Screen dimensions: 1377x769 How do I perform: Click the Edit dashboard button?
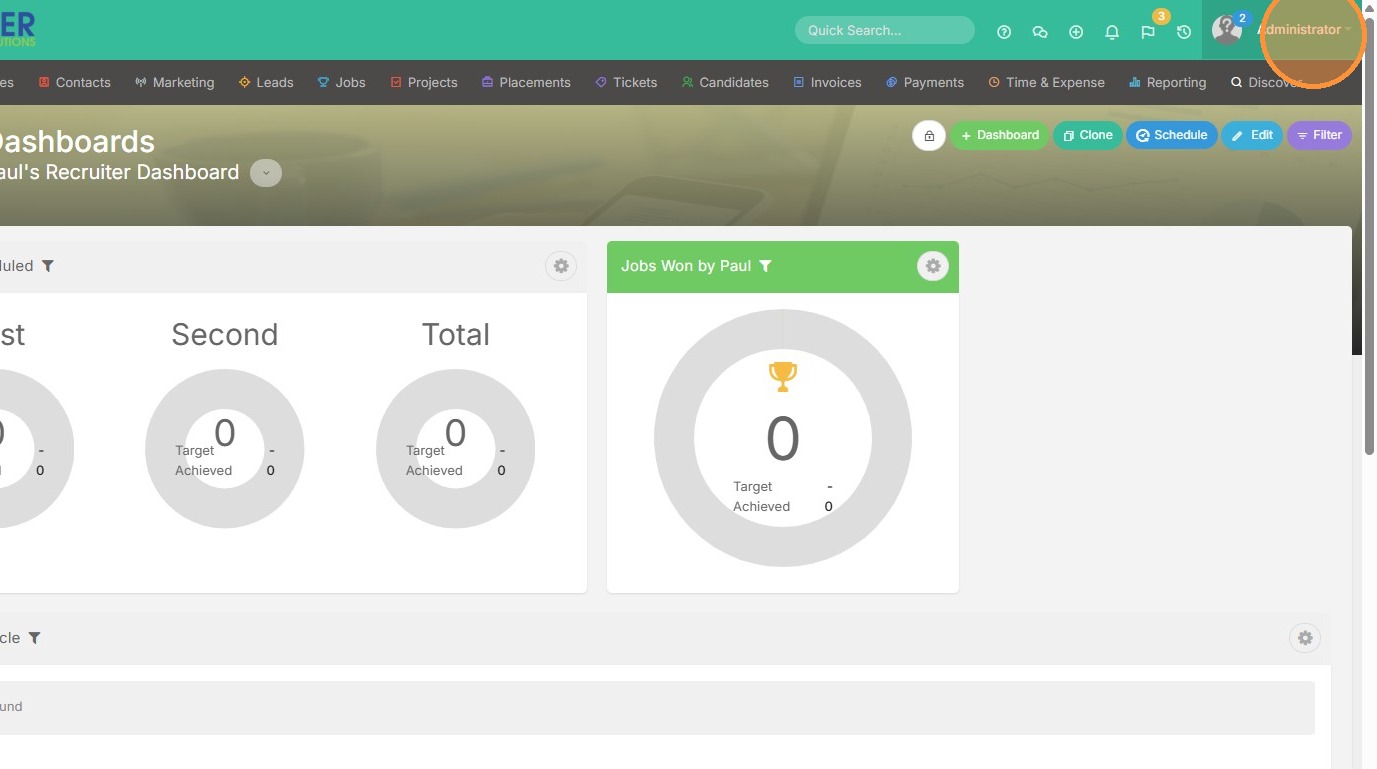[1252, 135]
